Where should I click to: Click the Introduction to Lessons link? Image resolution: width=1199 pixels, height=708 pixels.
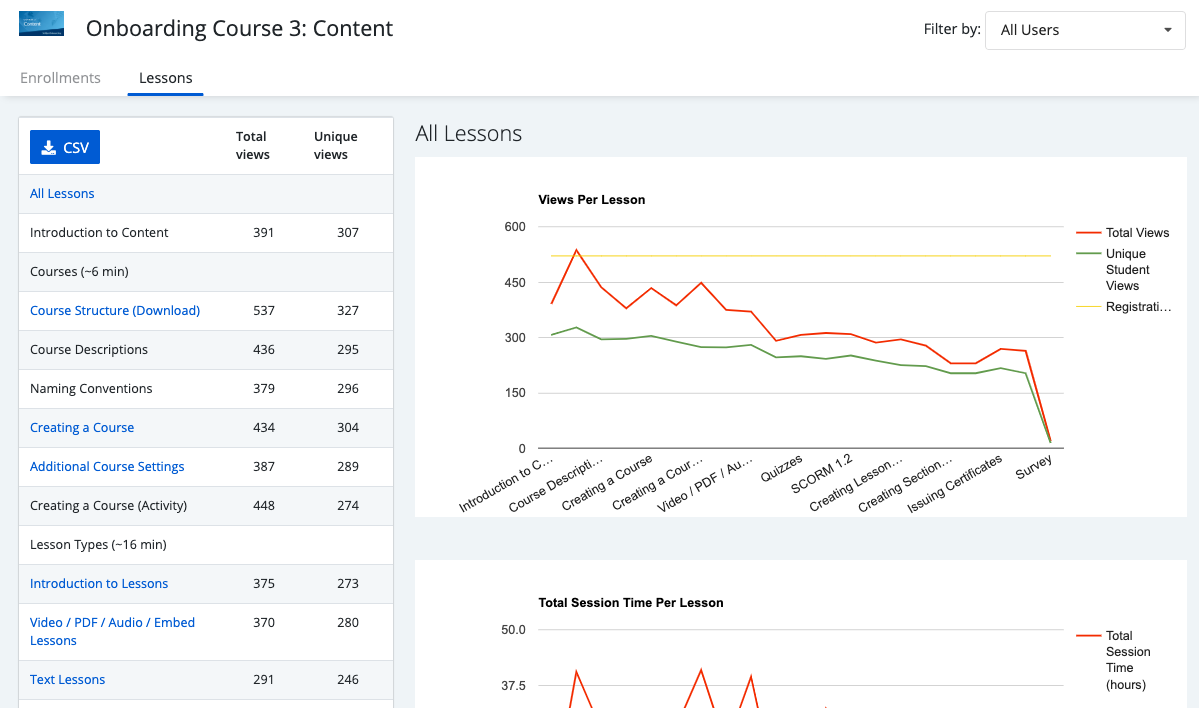pos(99,584)
